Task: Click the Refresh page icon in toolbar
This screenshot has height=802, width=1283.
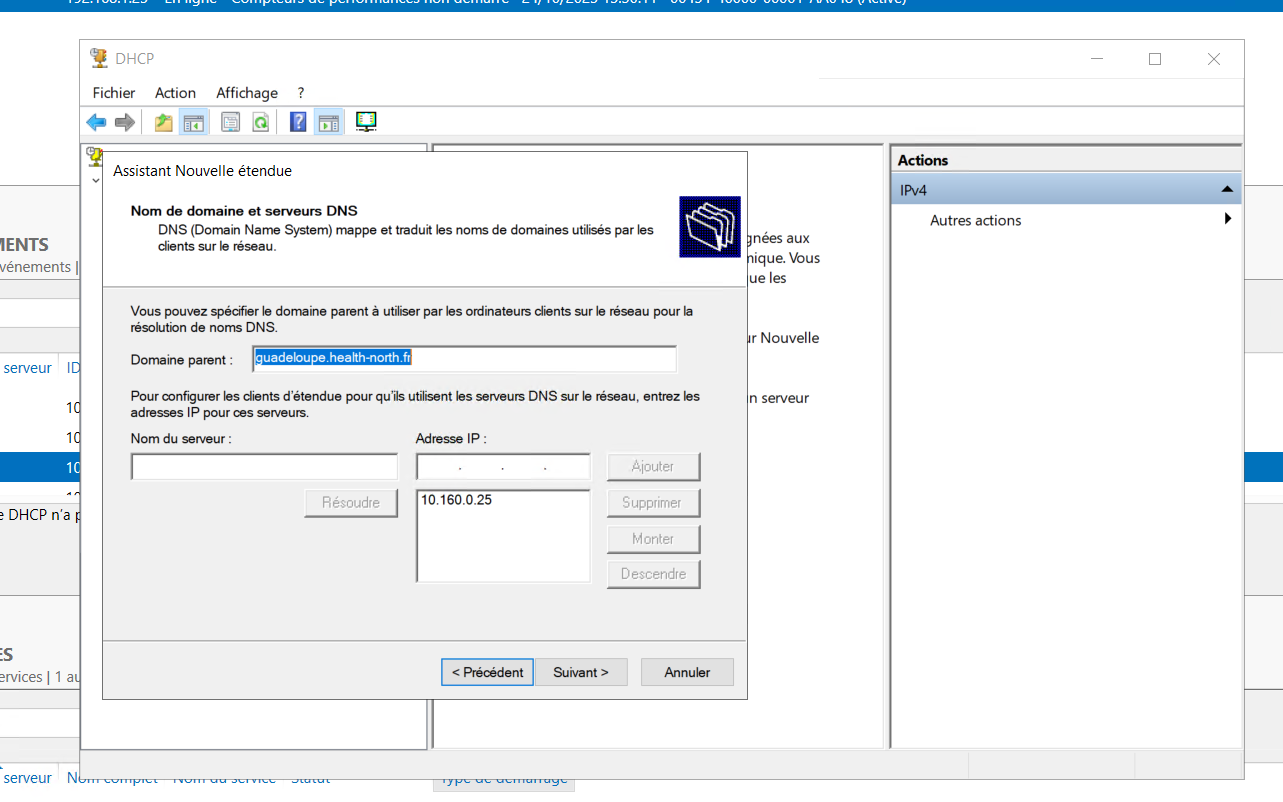Action: pos(260,122)
